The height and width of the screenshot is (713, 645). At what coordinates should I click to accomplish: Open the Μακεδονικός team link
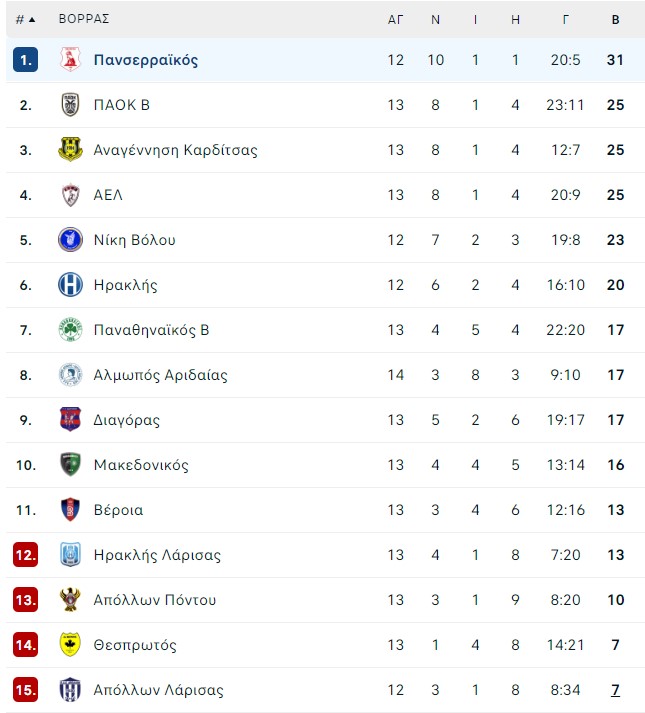coord(141,465)
